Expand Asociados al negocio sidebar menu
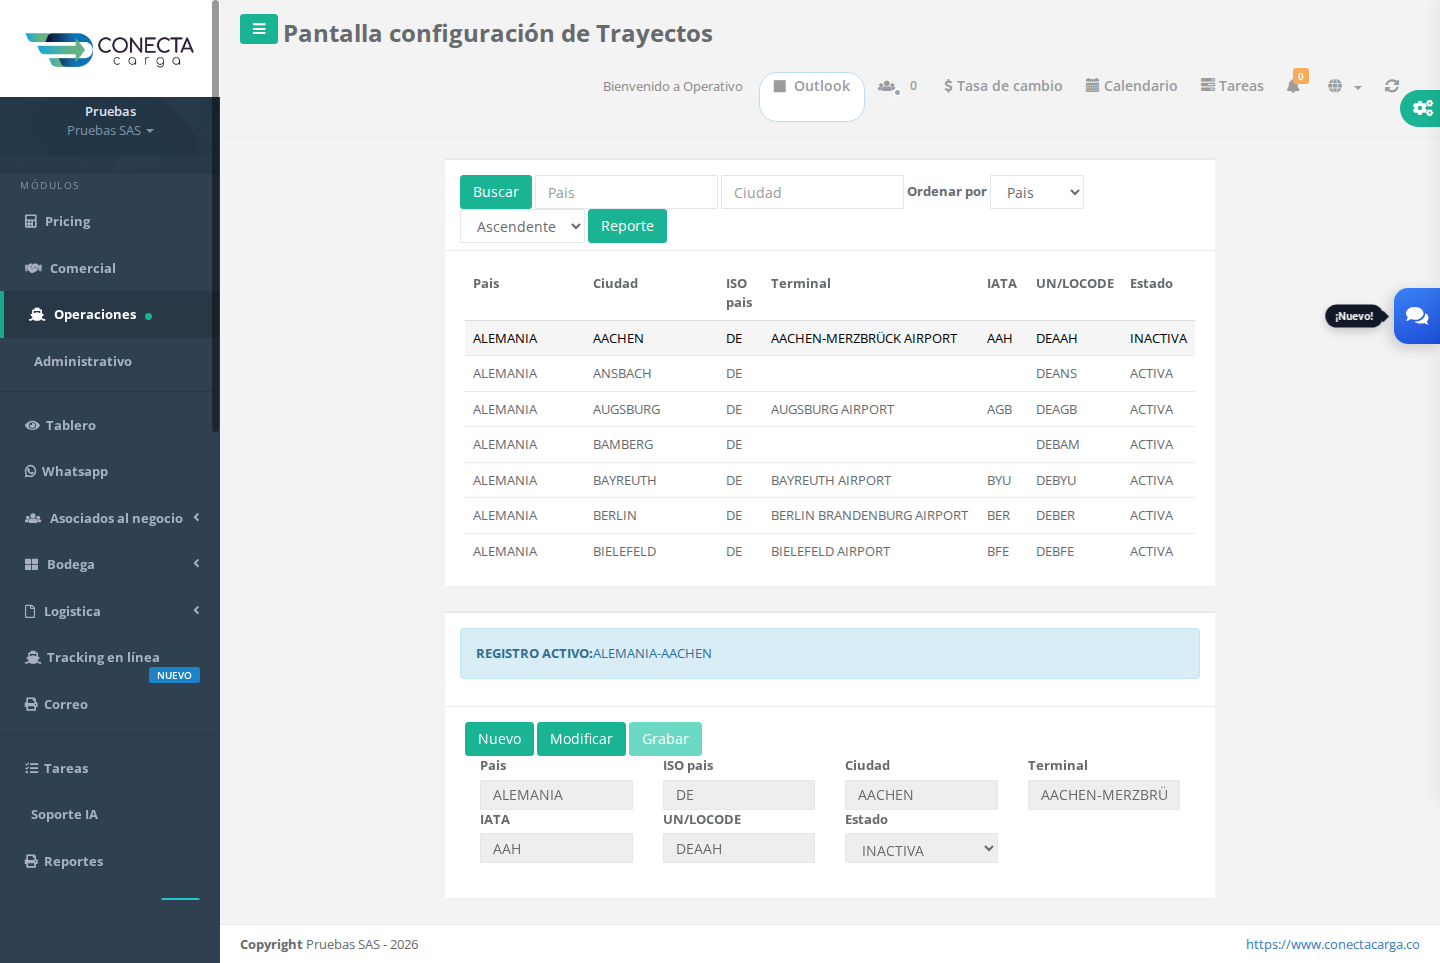This screenshot has height=963, width=1440. 110,518
